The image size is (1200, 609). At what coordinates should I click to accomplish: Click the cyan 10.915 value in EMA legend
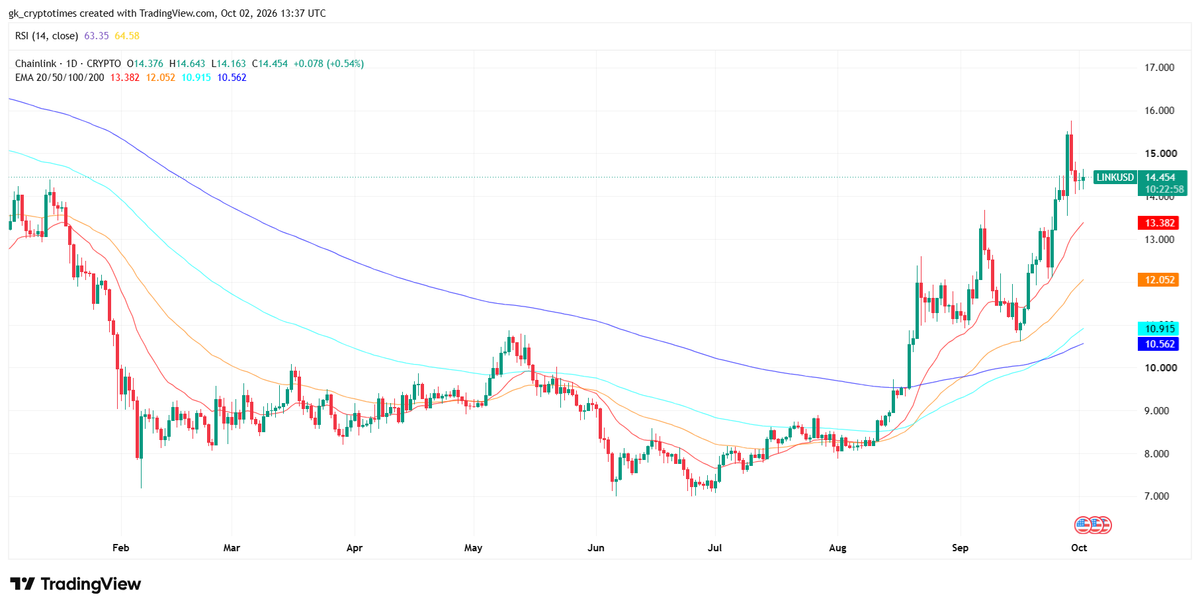click(x=198, y=77)
